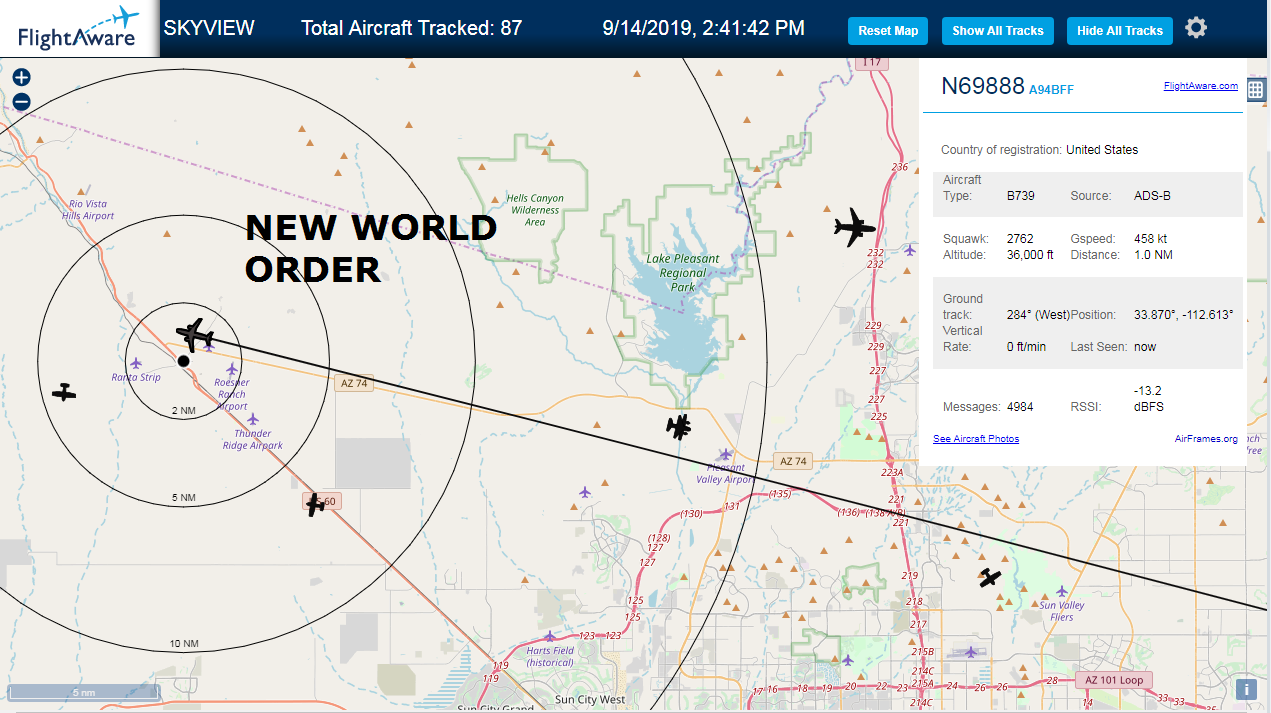Click the date and time display

704,28
